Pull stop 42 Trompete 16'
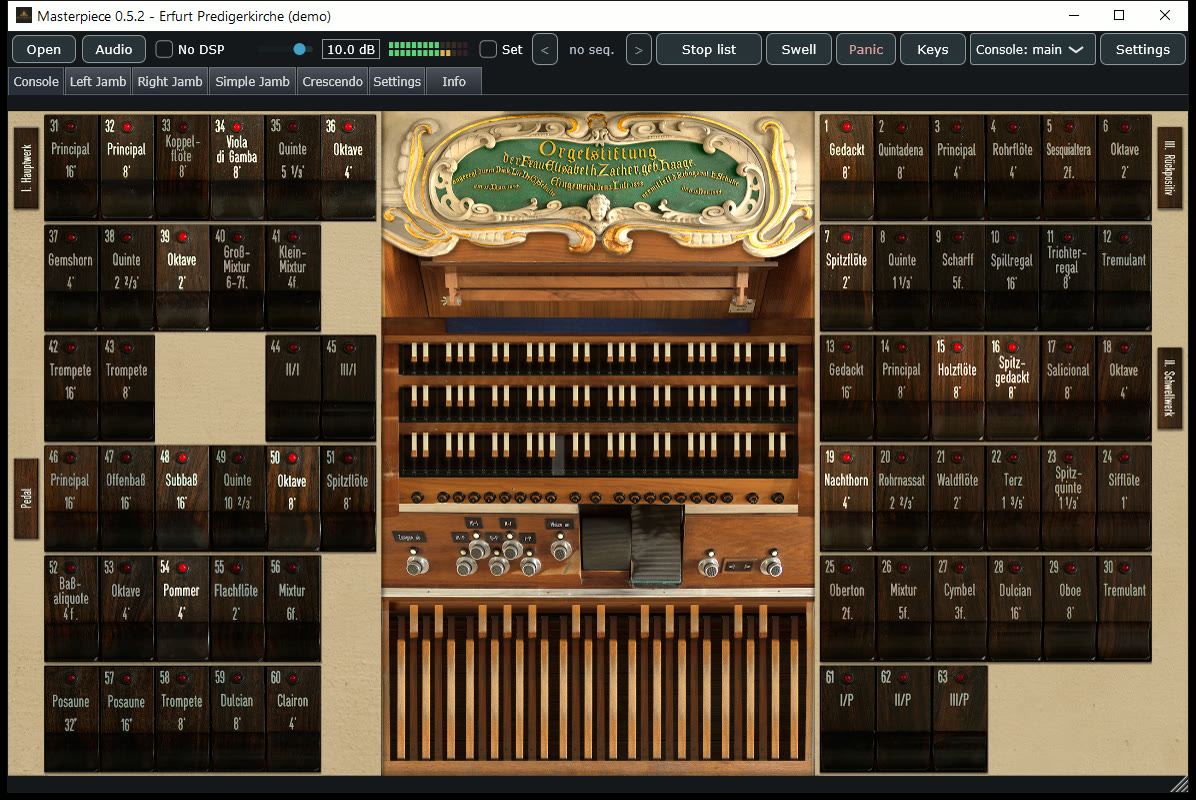The width and height of the screenshot is (1196, 800). tap(71, 387)
